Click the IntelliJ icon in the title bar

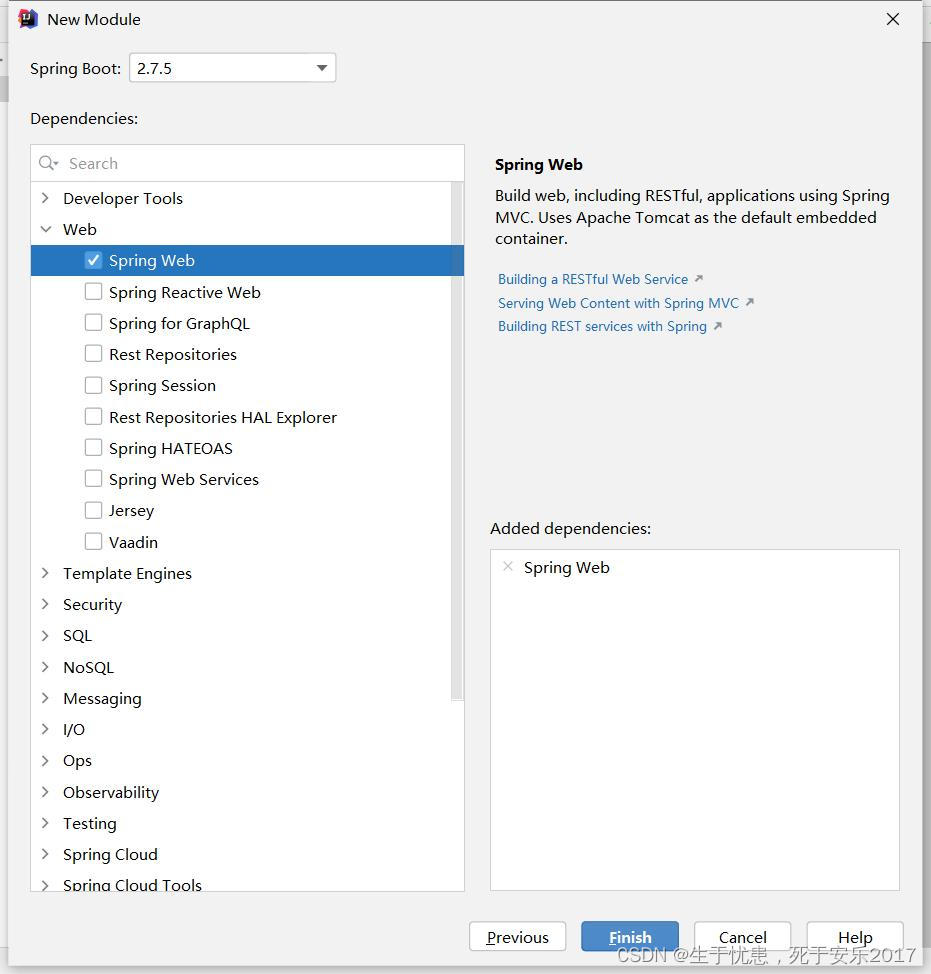tap(26, 18)
